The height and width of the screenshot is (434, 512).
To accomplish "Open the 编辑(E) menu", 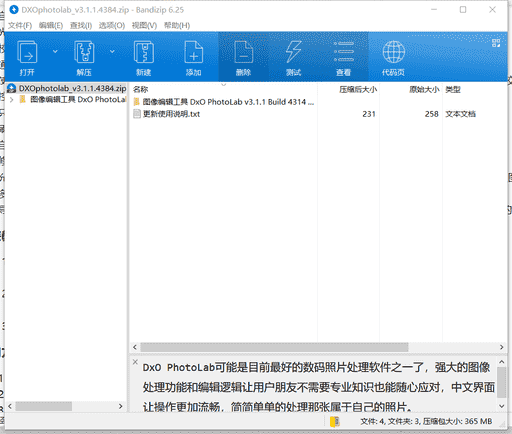I will (x=51, y=25).
